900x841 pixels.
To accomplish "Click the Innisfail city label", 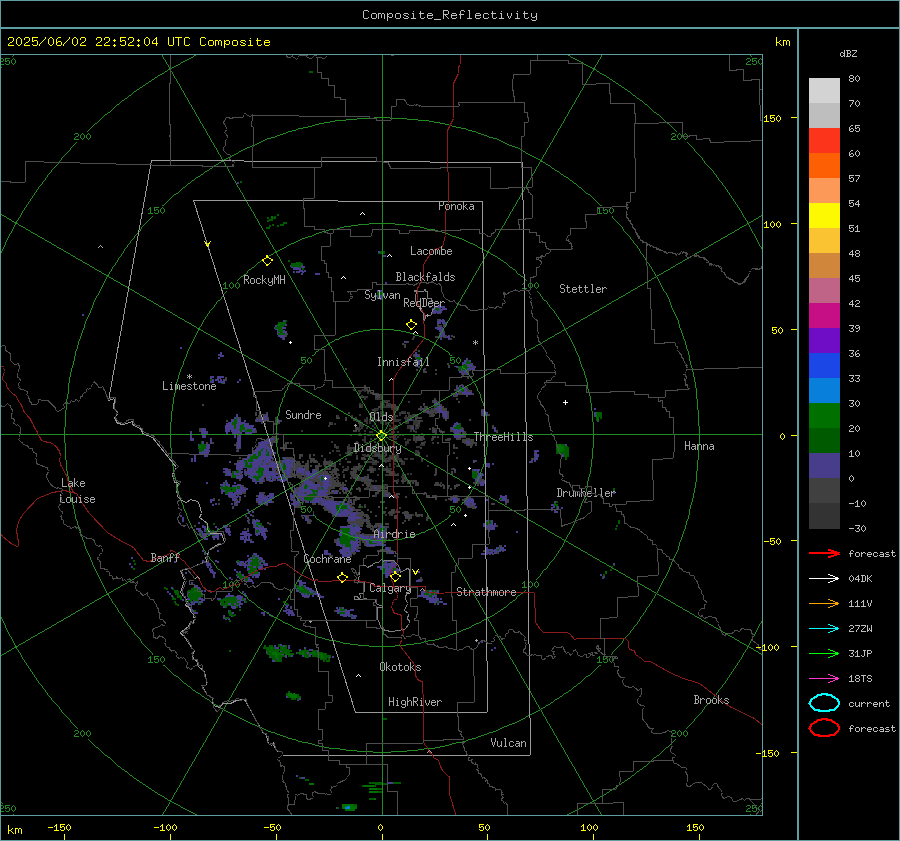I will (403, 362).
